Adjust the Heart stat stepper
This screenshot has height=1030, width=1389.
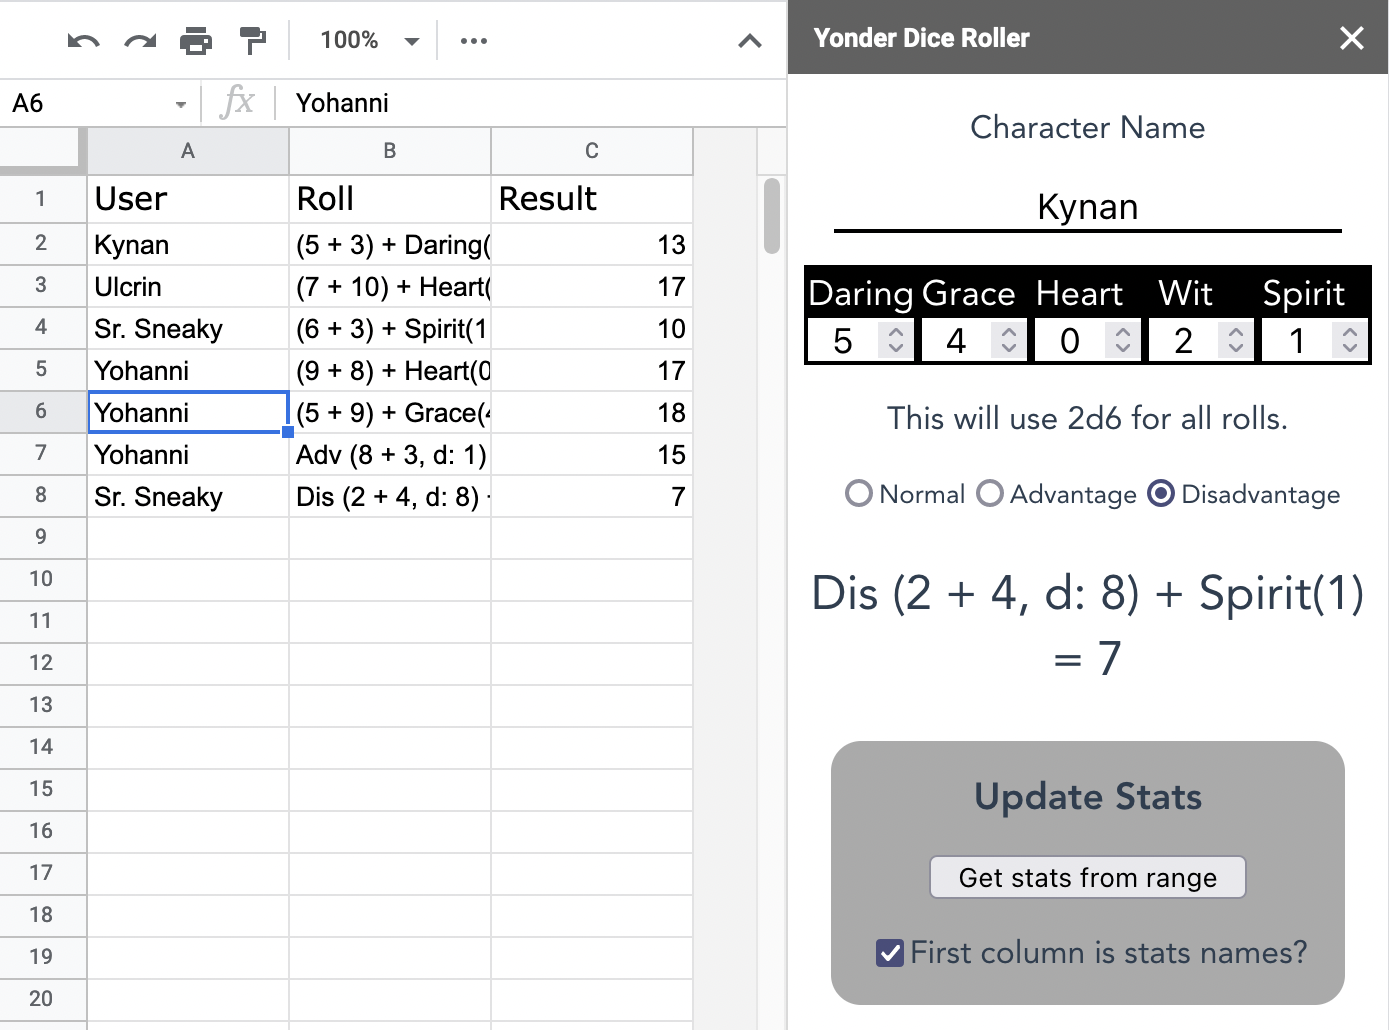tap(1123, 341)
